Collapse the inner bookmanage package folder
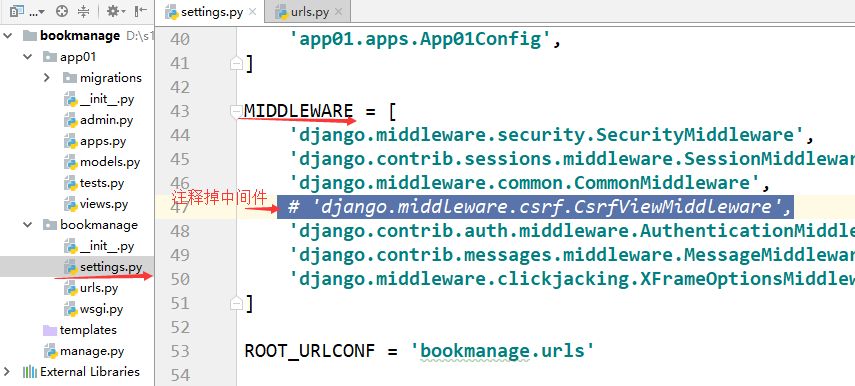855x386 pixels. pyautogui.click(x=28, y=225)
